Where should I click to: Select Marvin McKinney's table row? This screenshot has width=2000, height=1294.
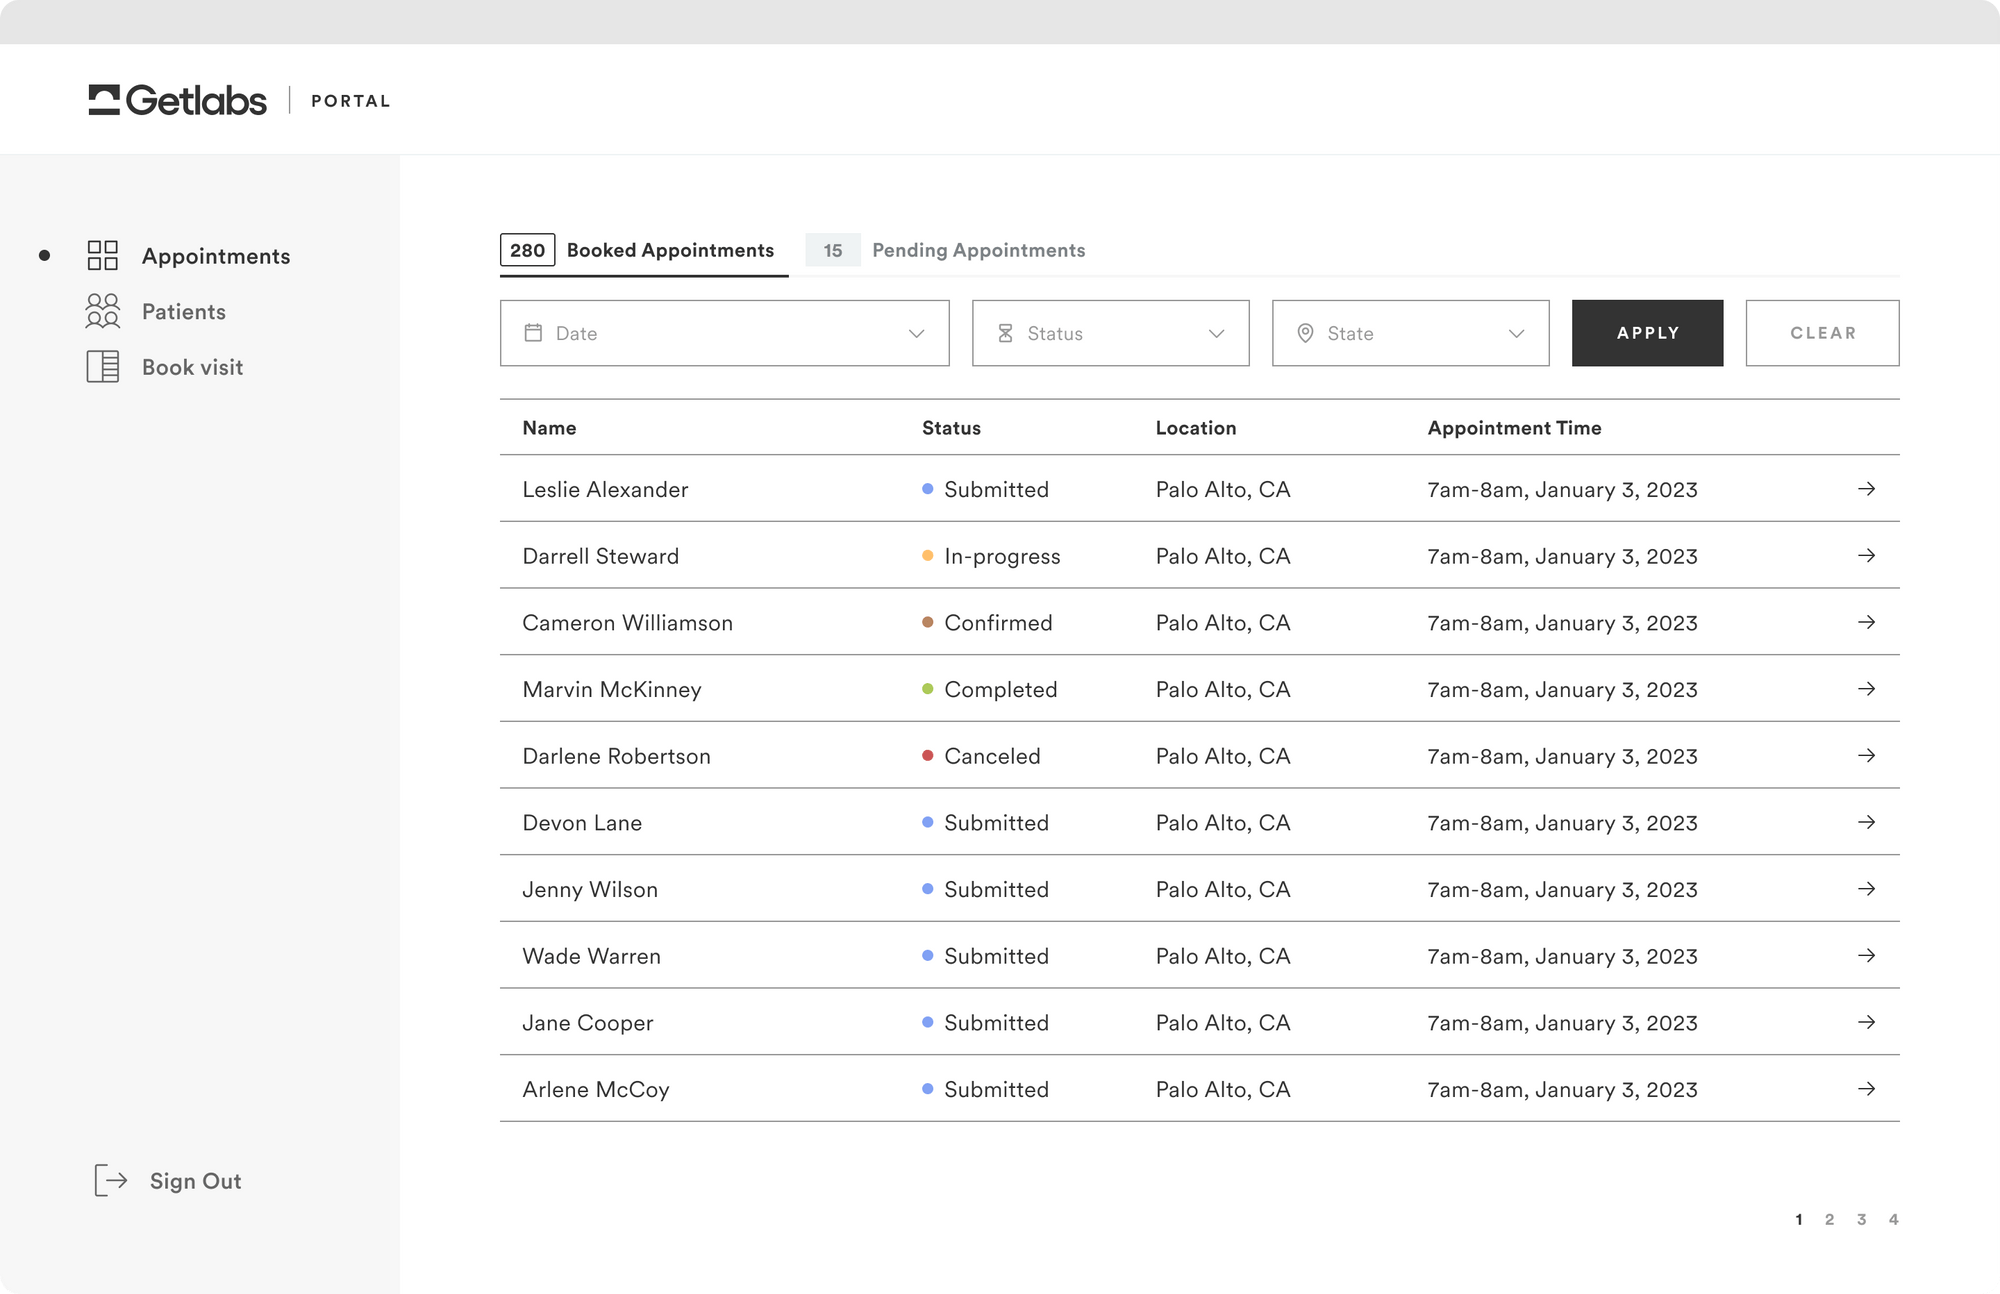click(x=1100, y=689)
